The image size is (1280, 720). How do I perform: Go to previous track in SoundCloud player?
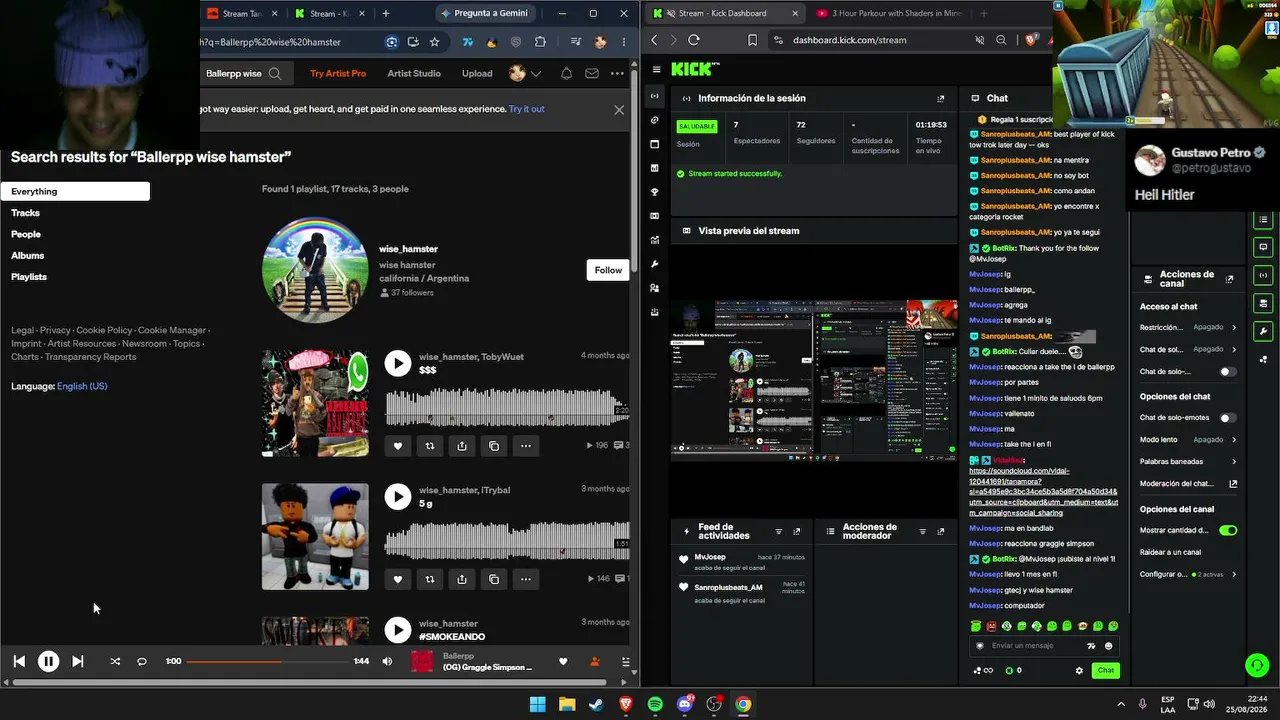(19, 661)
